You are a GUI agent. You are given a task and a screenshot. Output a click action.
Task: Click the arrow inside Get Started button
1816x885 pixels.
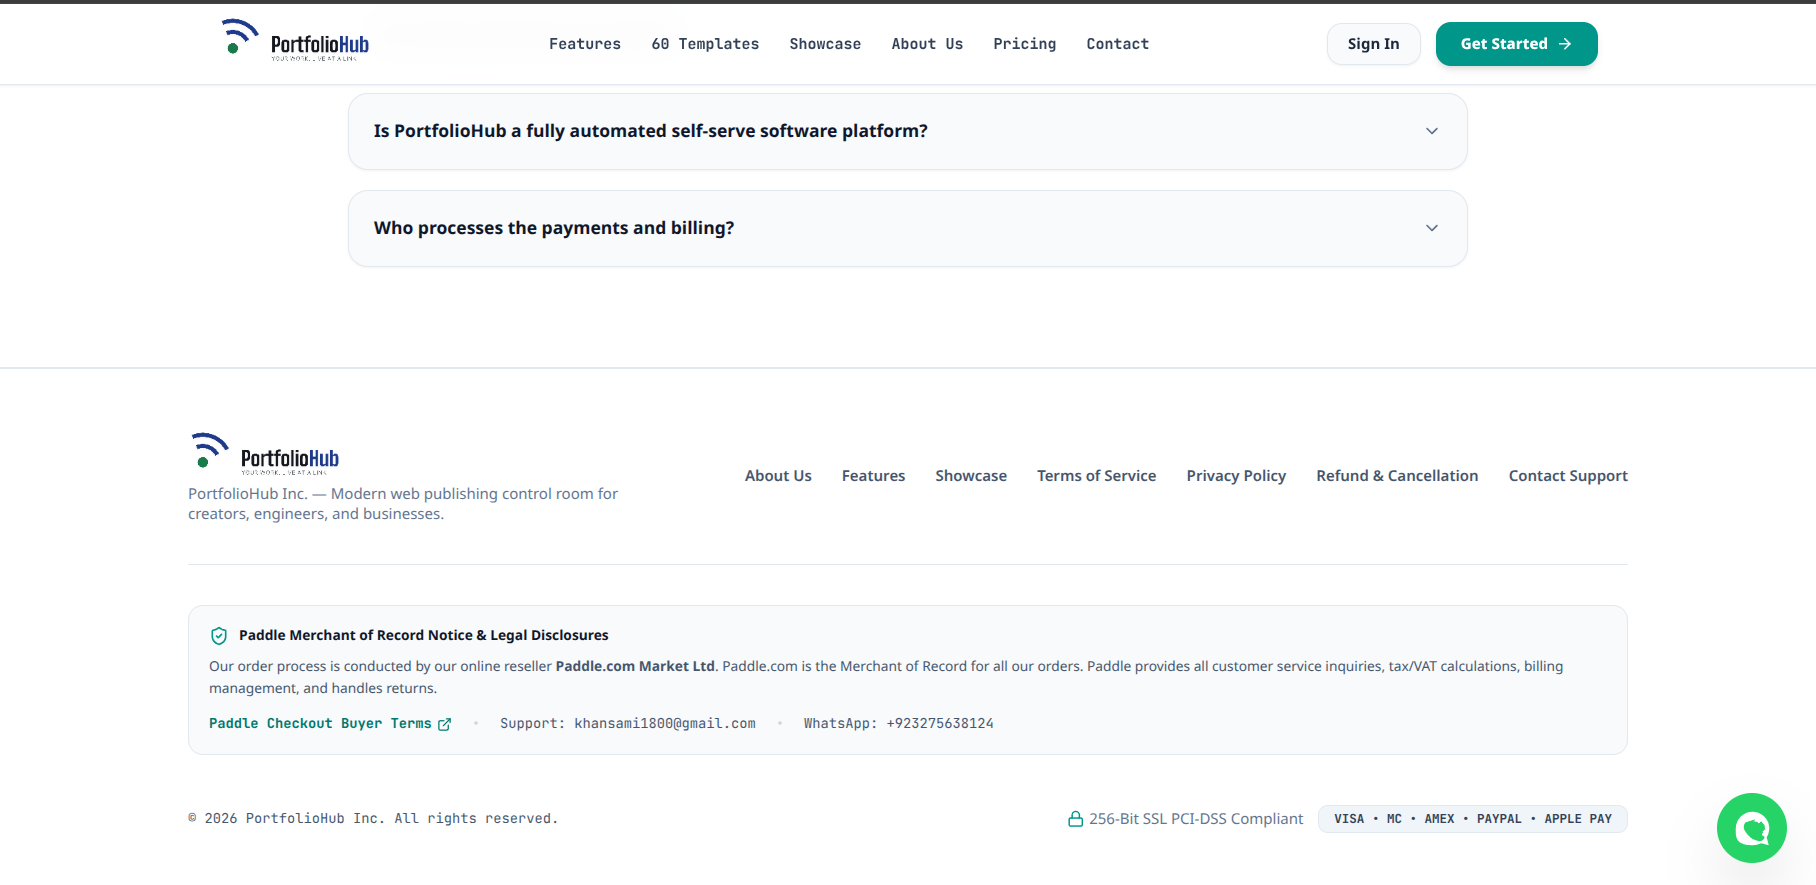tap(1565, 44)
